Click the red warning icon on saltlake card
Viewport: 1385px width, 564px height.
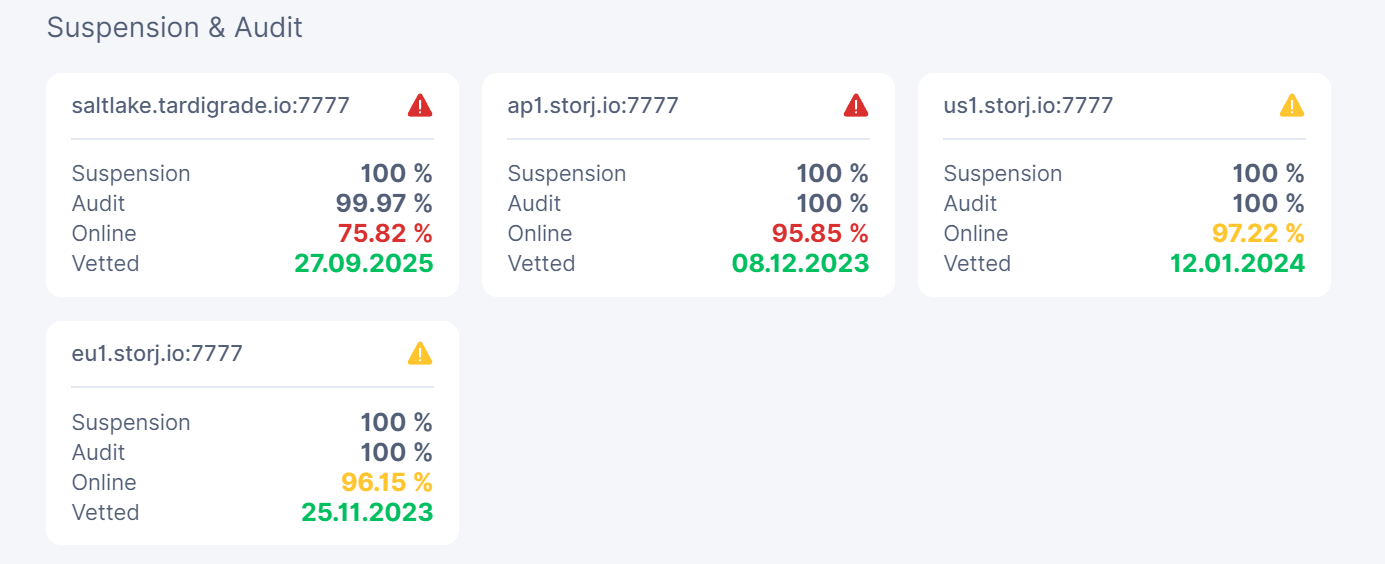[x=420, y=105]
